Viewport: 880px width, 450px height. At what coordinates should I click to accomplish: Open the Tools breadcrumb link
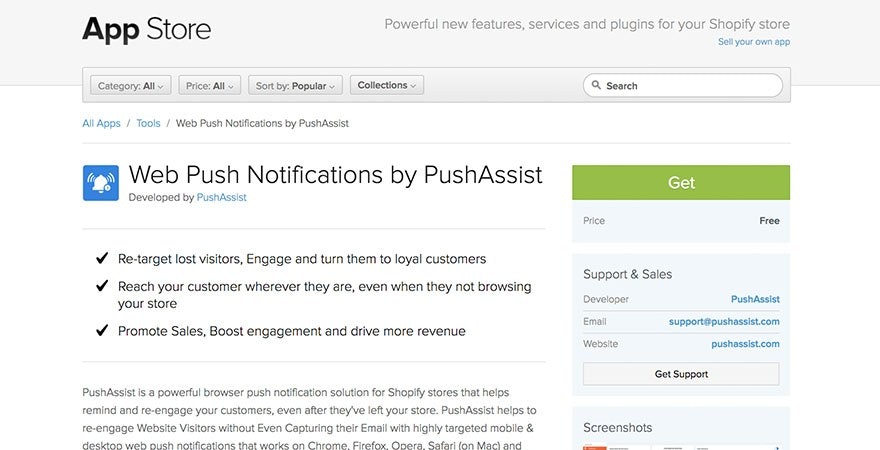pyautogui.click(x=148, y=124)
